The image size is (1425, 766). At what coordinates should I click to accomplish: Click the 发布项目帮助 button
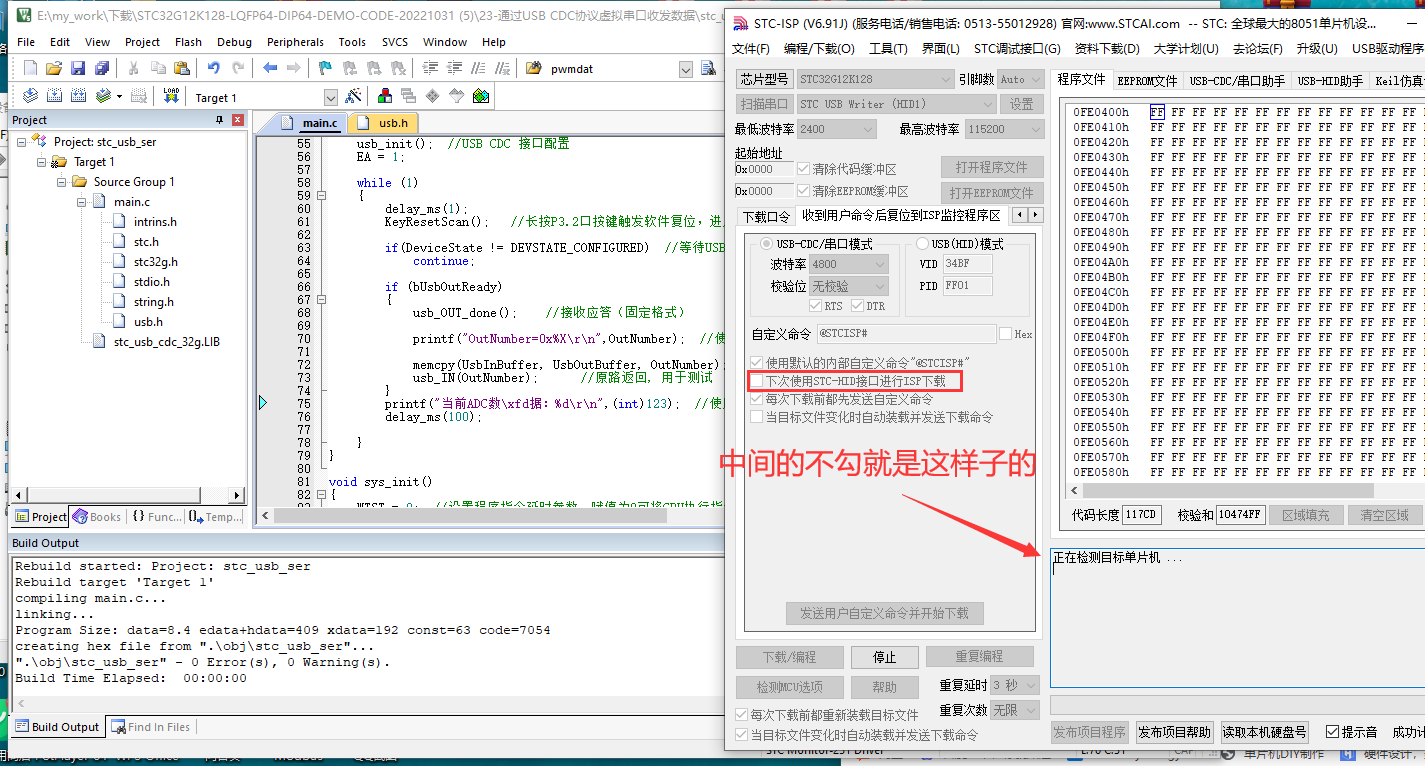click(x=1175, y=732)
